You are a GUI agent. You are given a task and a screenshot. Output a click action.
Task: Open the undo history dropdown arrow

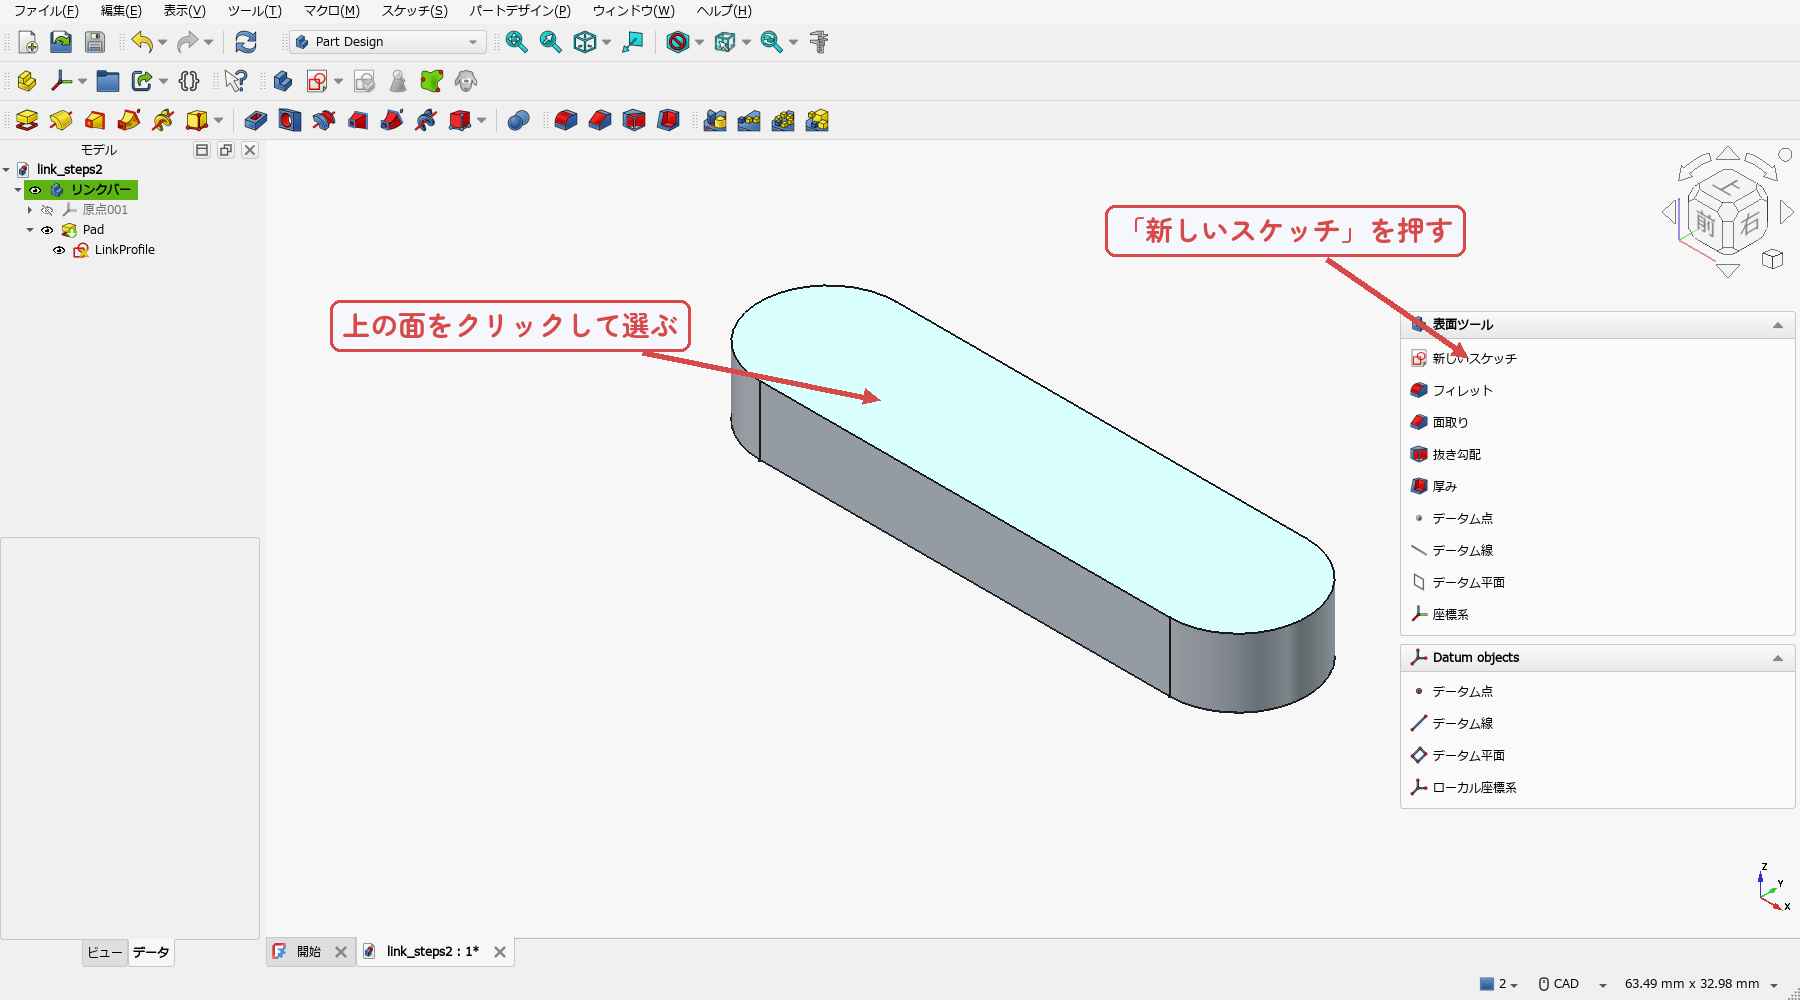162,42
